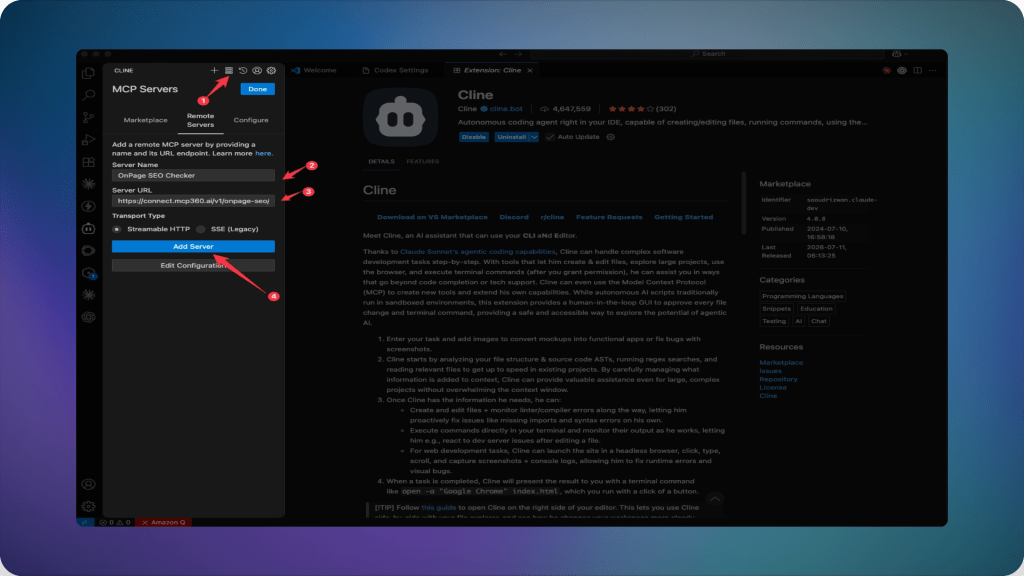Open the Cline robot icon in activity bar

coord(88,229)
